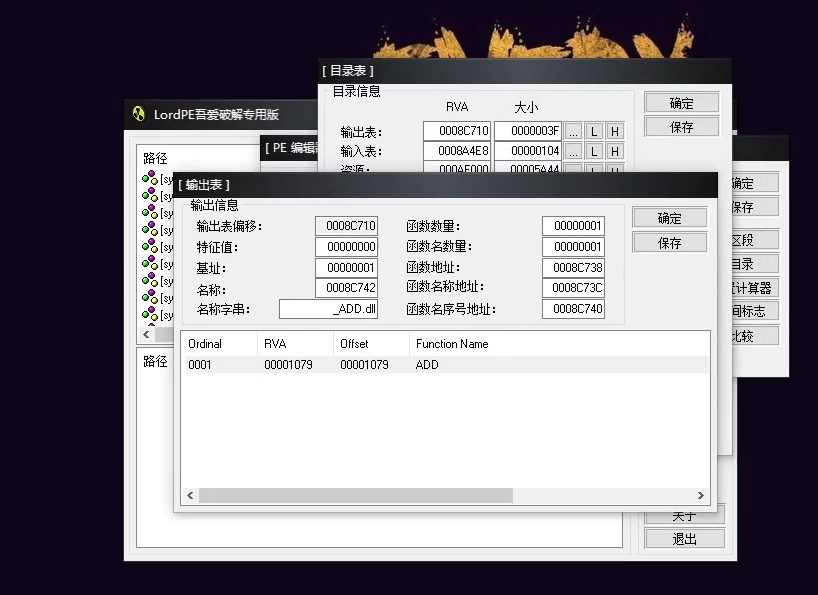
Task: Click the L button for 输入表 row
Action: pos(594,151)
